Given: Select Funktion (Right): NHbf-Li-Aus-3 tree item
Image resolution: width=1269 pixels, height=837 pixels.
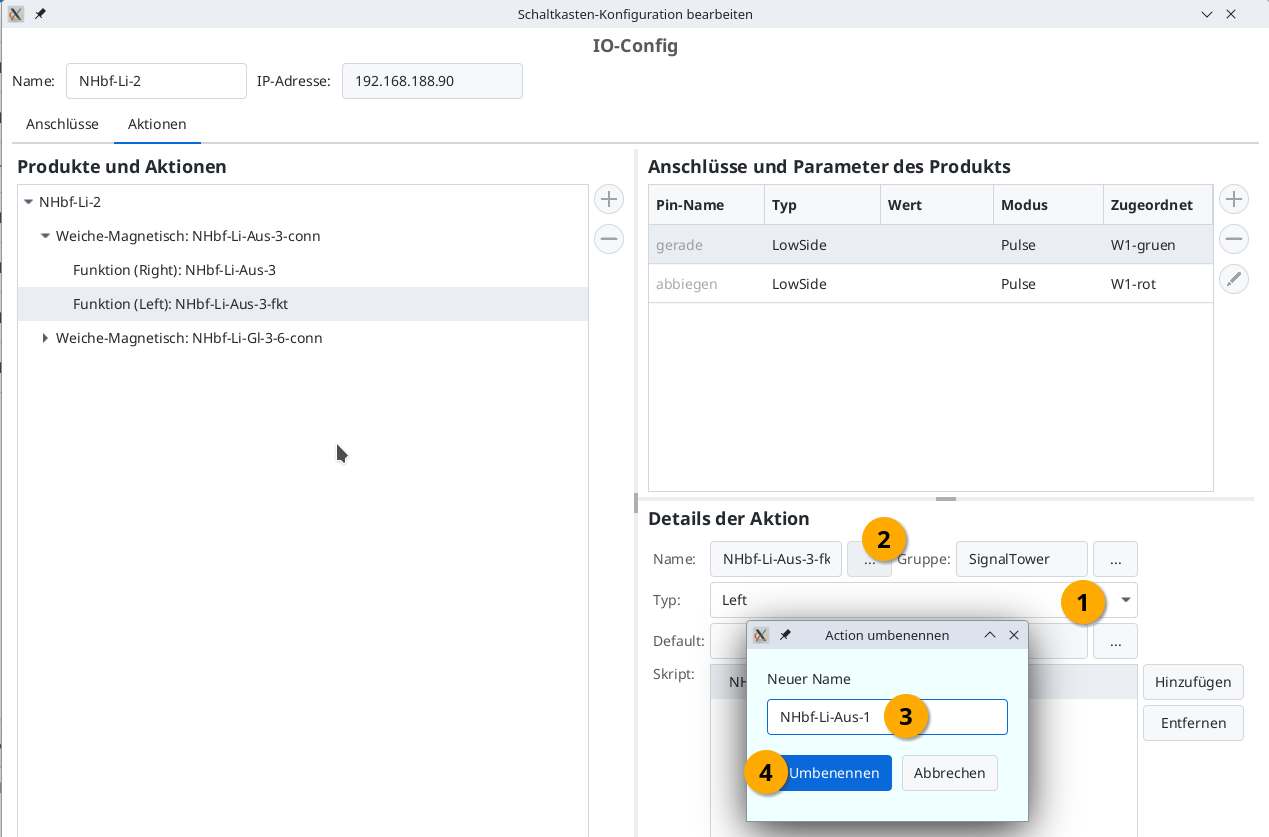Looking at the screenshot, I should point(174,270).
